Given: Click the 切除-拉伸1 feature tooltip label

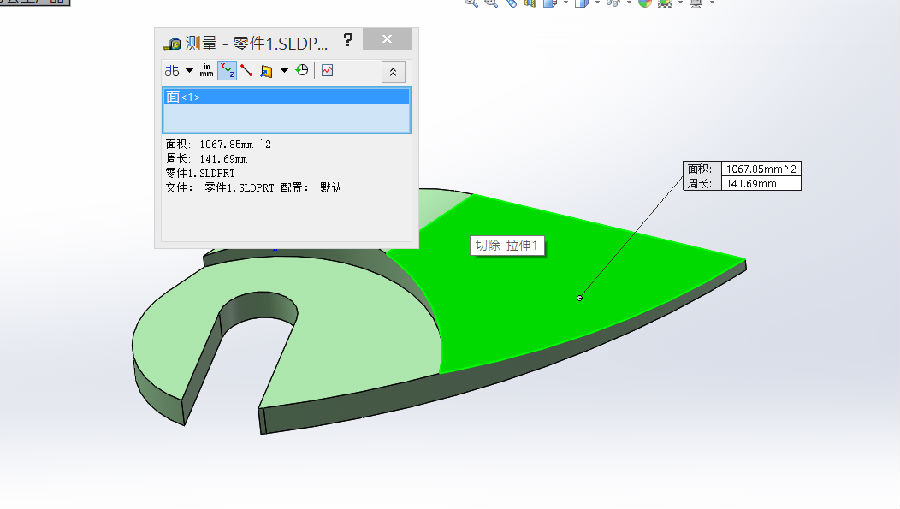Looking at the screenshot, I should (x=508, y=246).
